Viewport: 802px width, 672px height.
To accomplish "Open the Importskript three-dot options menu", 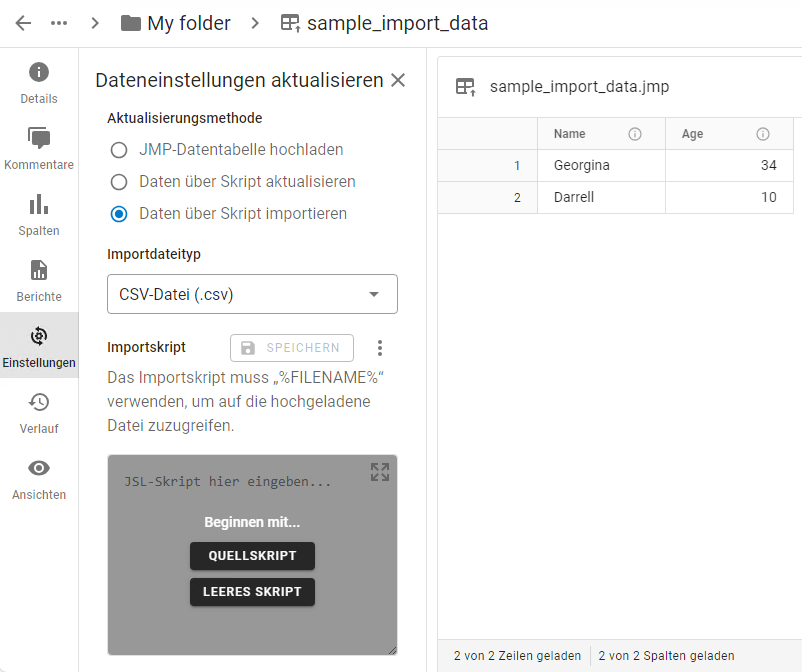I will (x=379, y=348).
